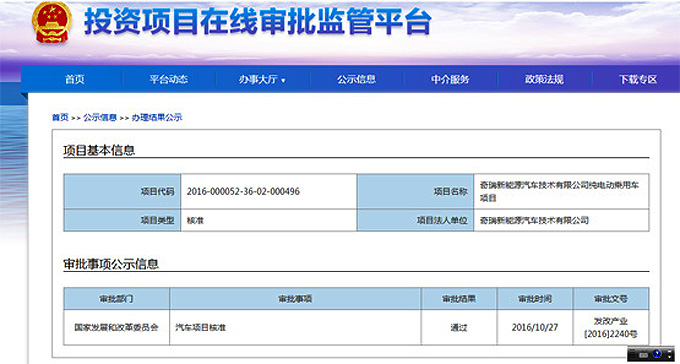This screenshot has height=364, width=680.
Task: Click the 办理结果公示 breadcrumb link
Action: pyautogui.click(x=157, y=117)
